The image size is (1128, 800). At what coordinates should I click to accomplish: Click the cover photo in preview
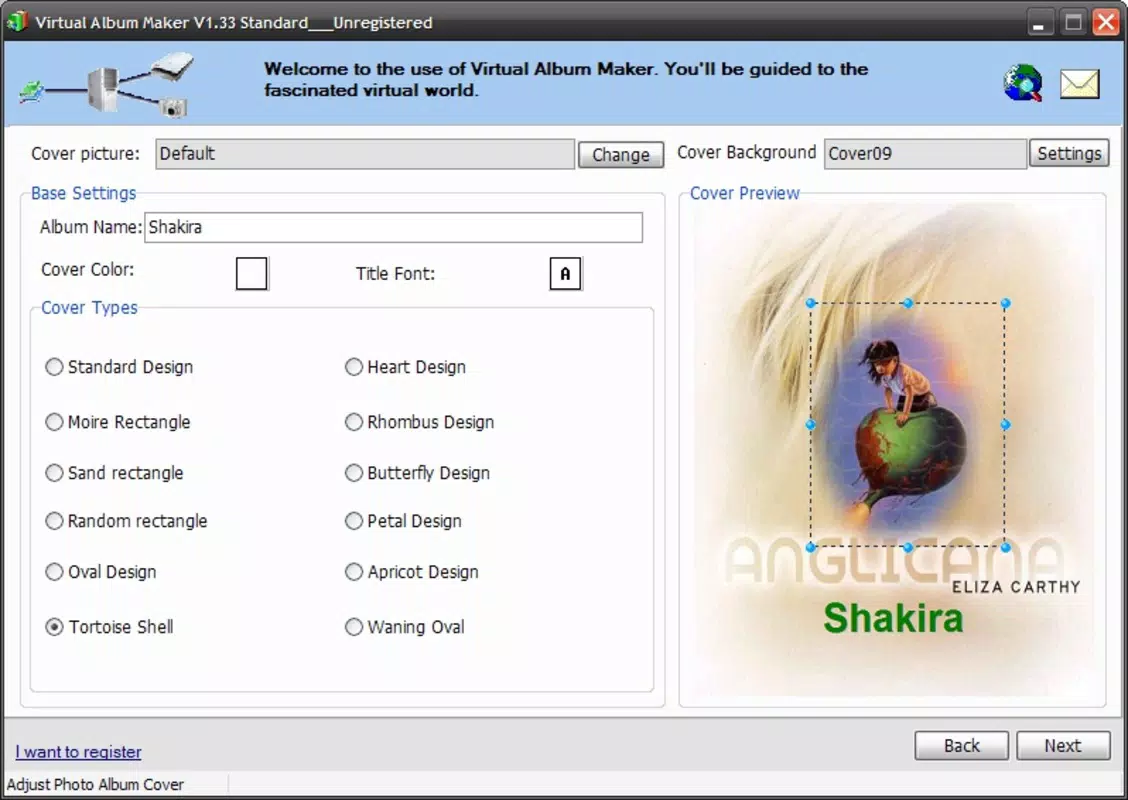pyautogui.click(x=908, y=424)
